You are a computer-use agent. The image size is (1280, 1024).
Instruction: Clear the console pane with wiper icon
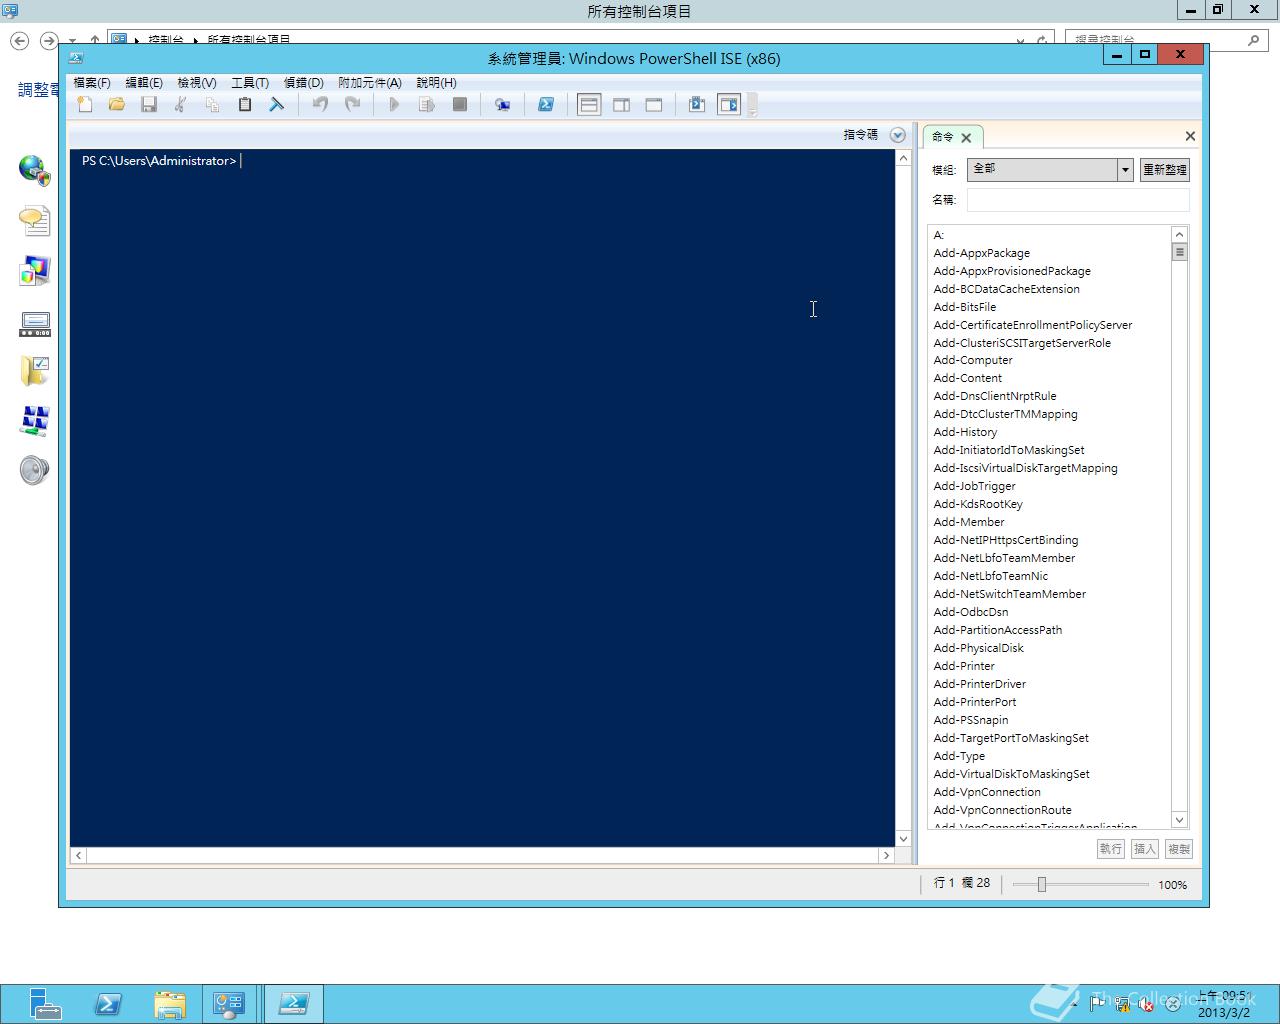pos(276,104)
